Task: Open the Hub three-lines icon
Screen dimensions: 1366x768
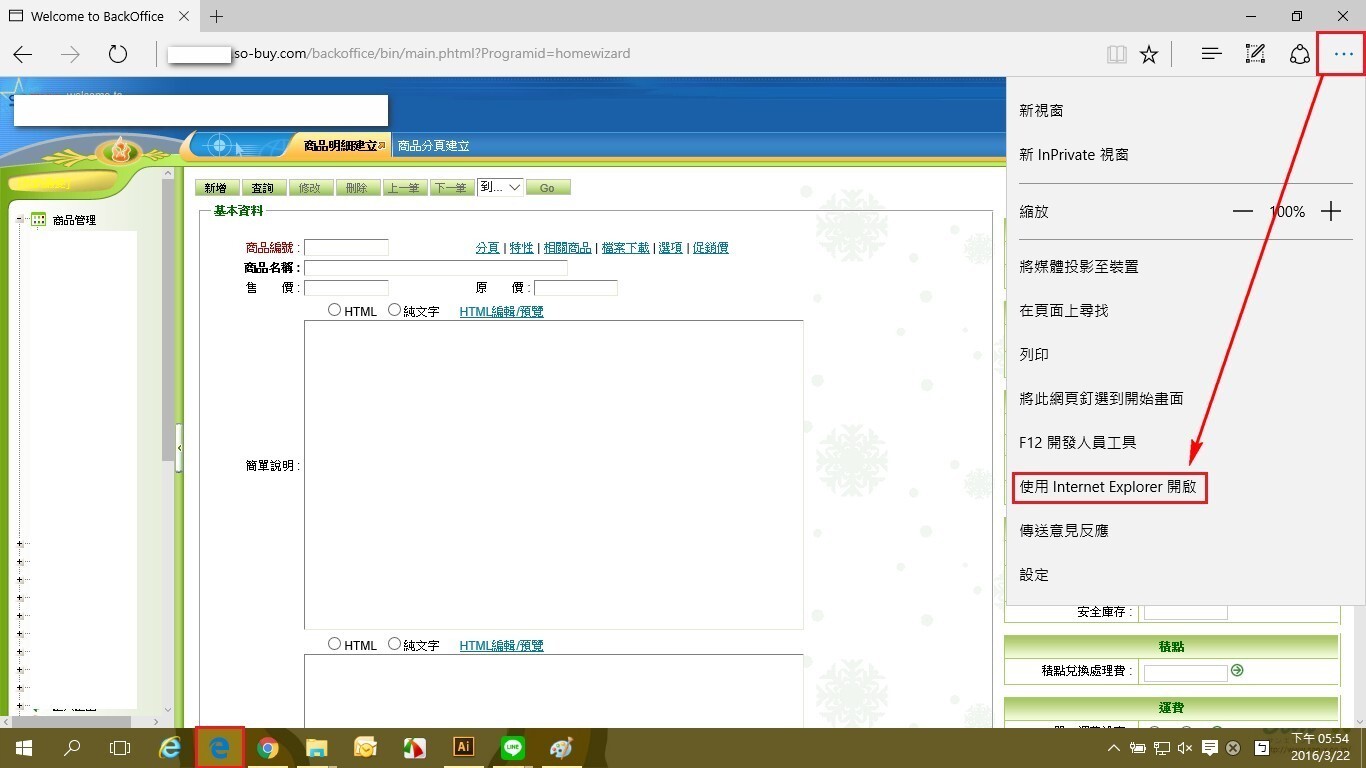Action: coord(1211,54)
